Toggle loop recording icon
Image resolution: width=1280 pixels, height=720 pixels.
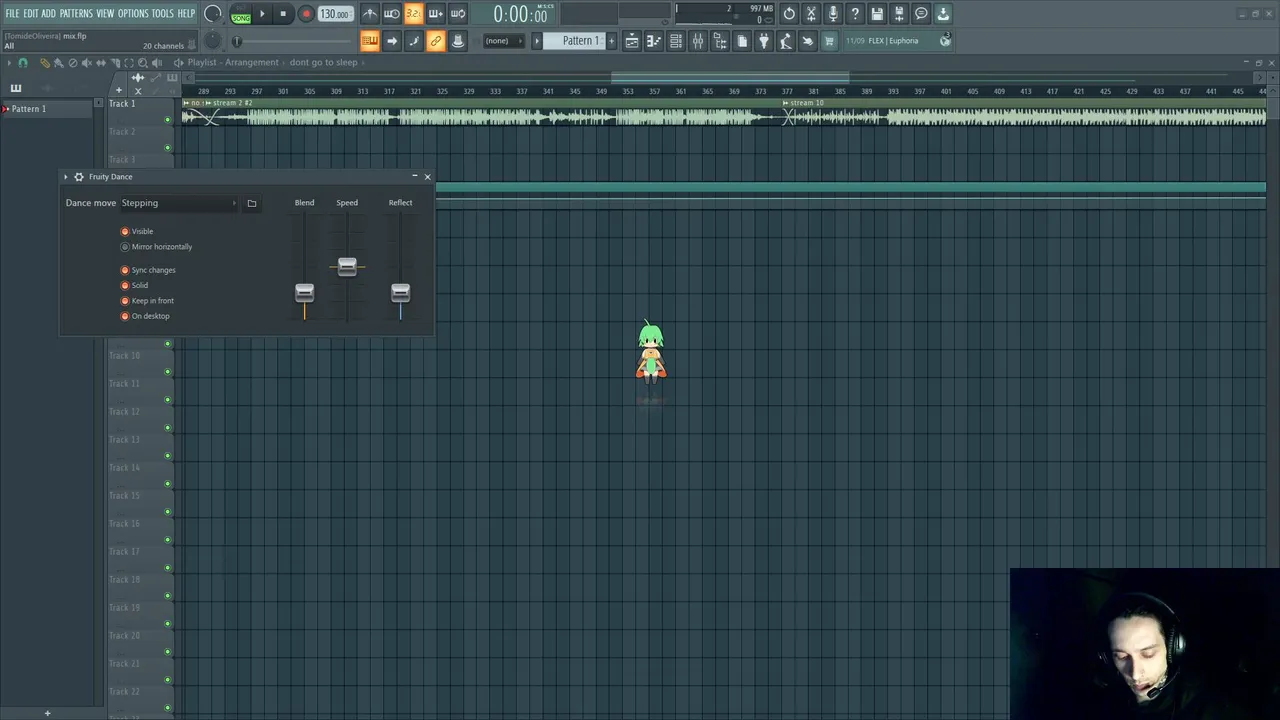pos(457,14)
